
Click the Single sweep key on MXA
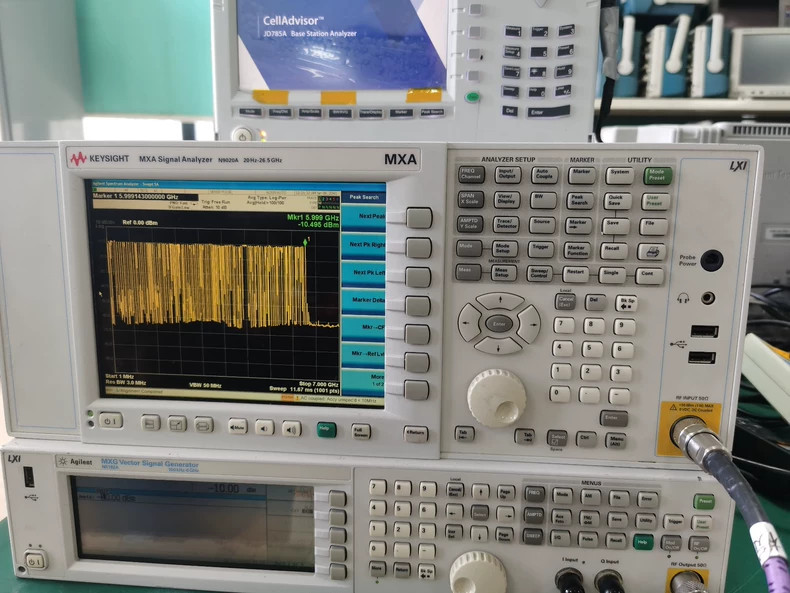[x=612, y=275]
